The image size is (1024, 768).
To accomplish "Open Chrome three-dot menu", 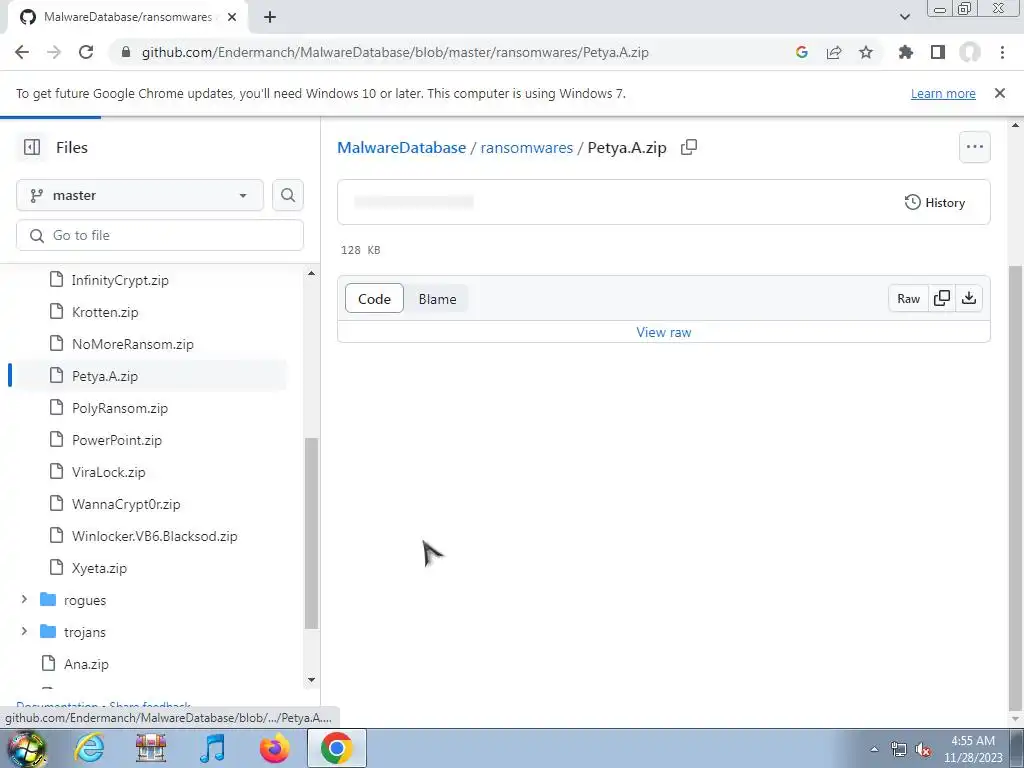I will coord(1002,52).
